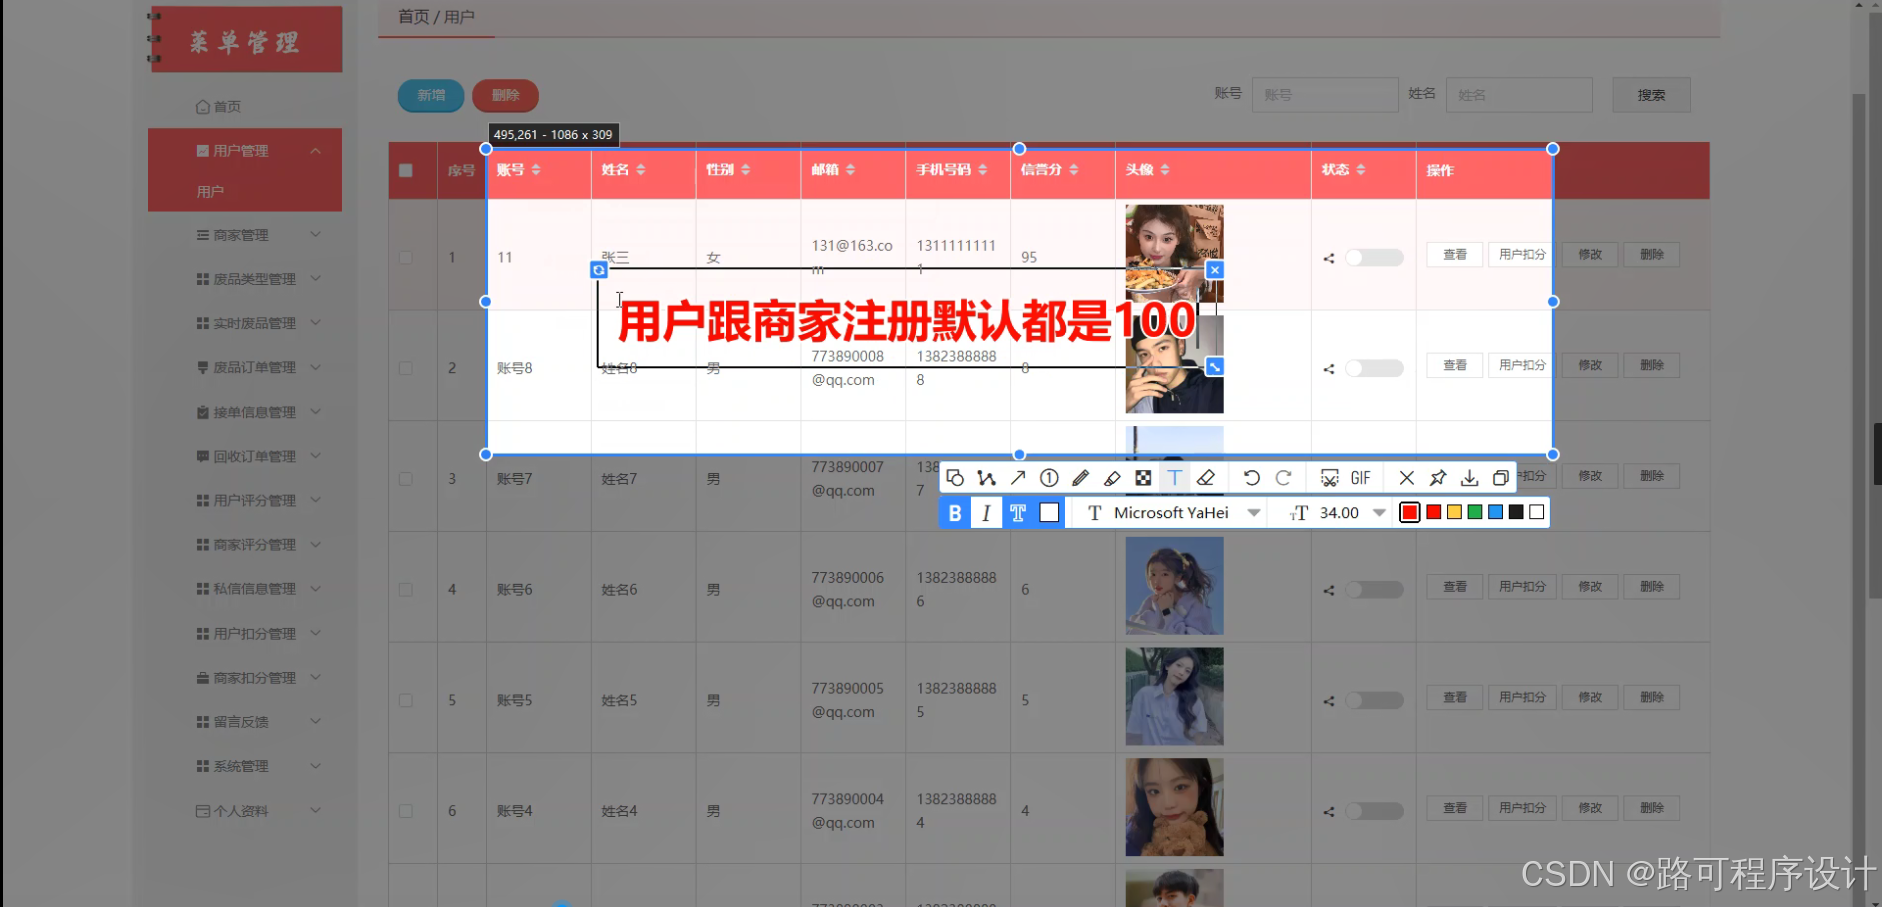Select the arrow annotation tool
Image resolution: width=1882 pixels, height=907 pixels.
click(1018, 478)
